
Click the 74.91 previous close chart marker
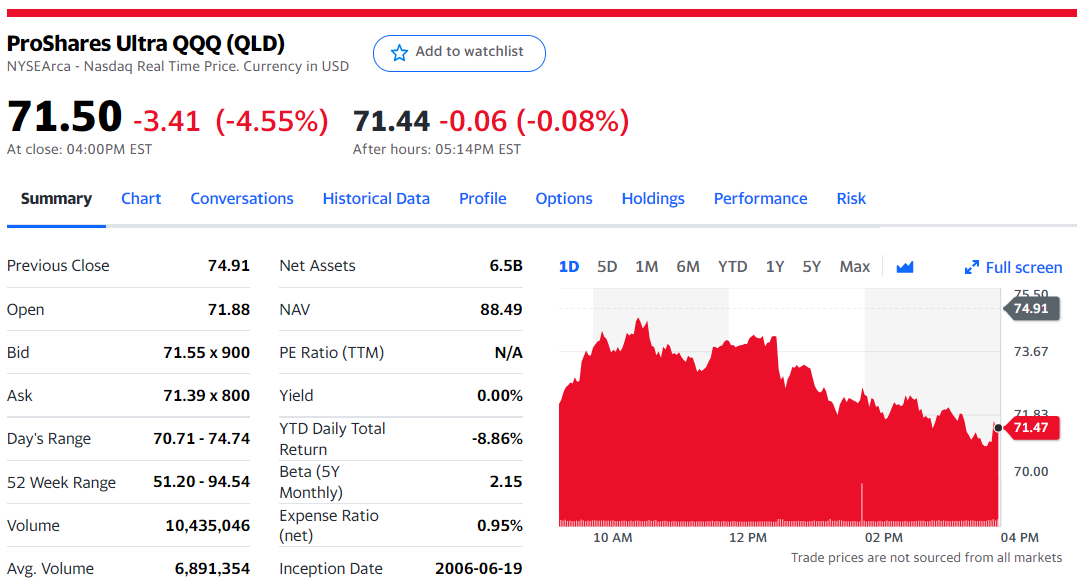pyautogui.click(x=1031, y=308)
